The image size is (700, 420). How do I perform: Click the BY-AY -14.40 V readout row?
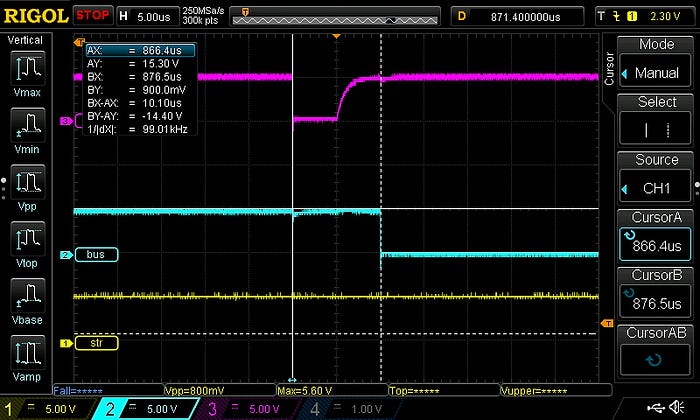point(140,116)
